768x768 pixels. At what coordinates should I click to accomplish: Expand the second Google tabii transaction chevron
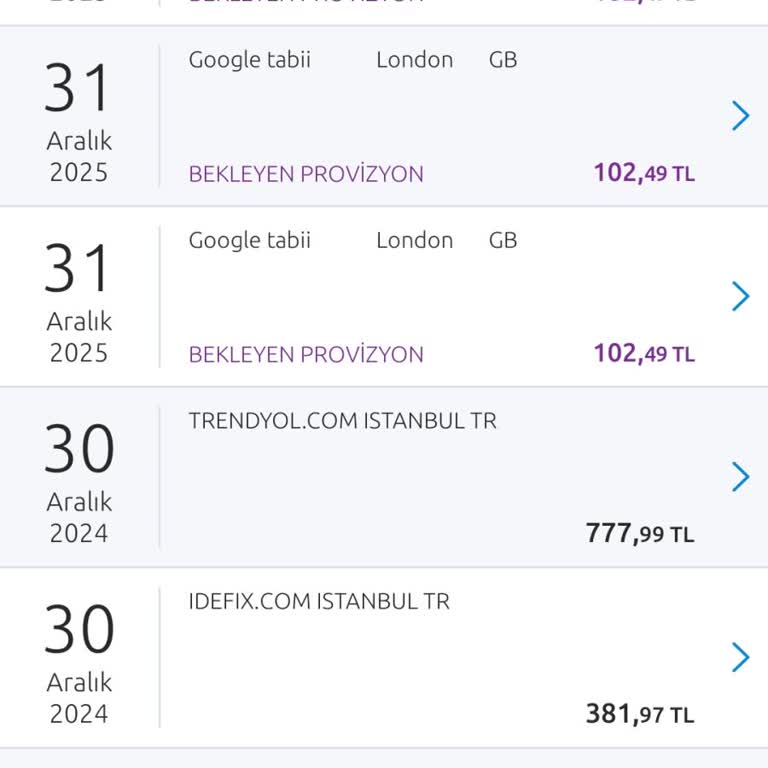[x=740, y=296]
